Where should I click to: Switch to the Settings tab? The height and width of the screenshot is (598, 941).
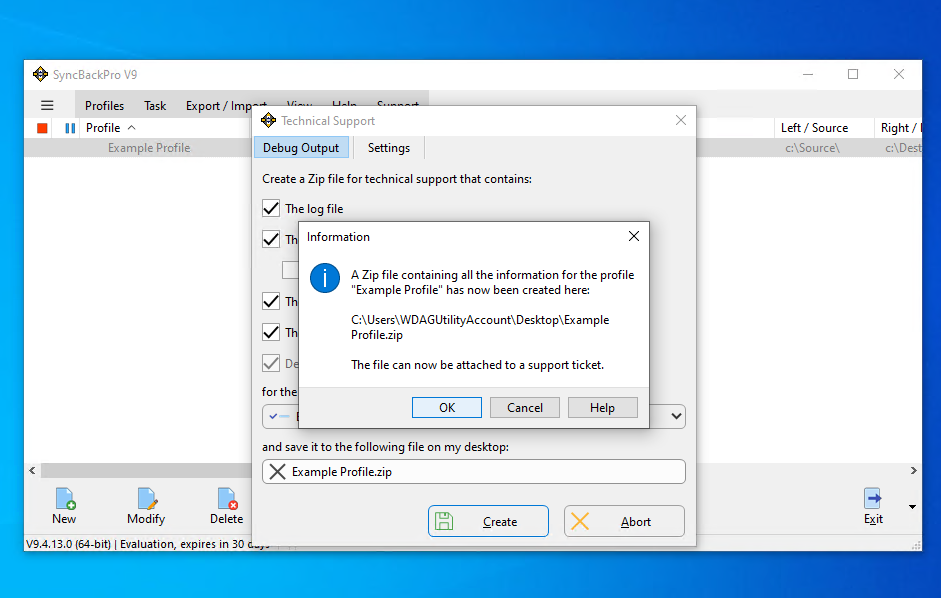388,148
